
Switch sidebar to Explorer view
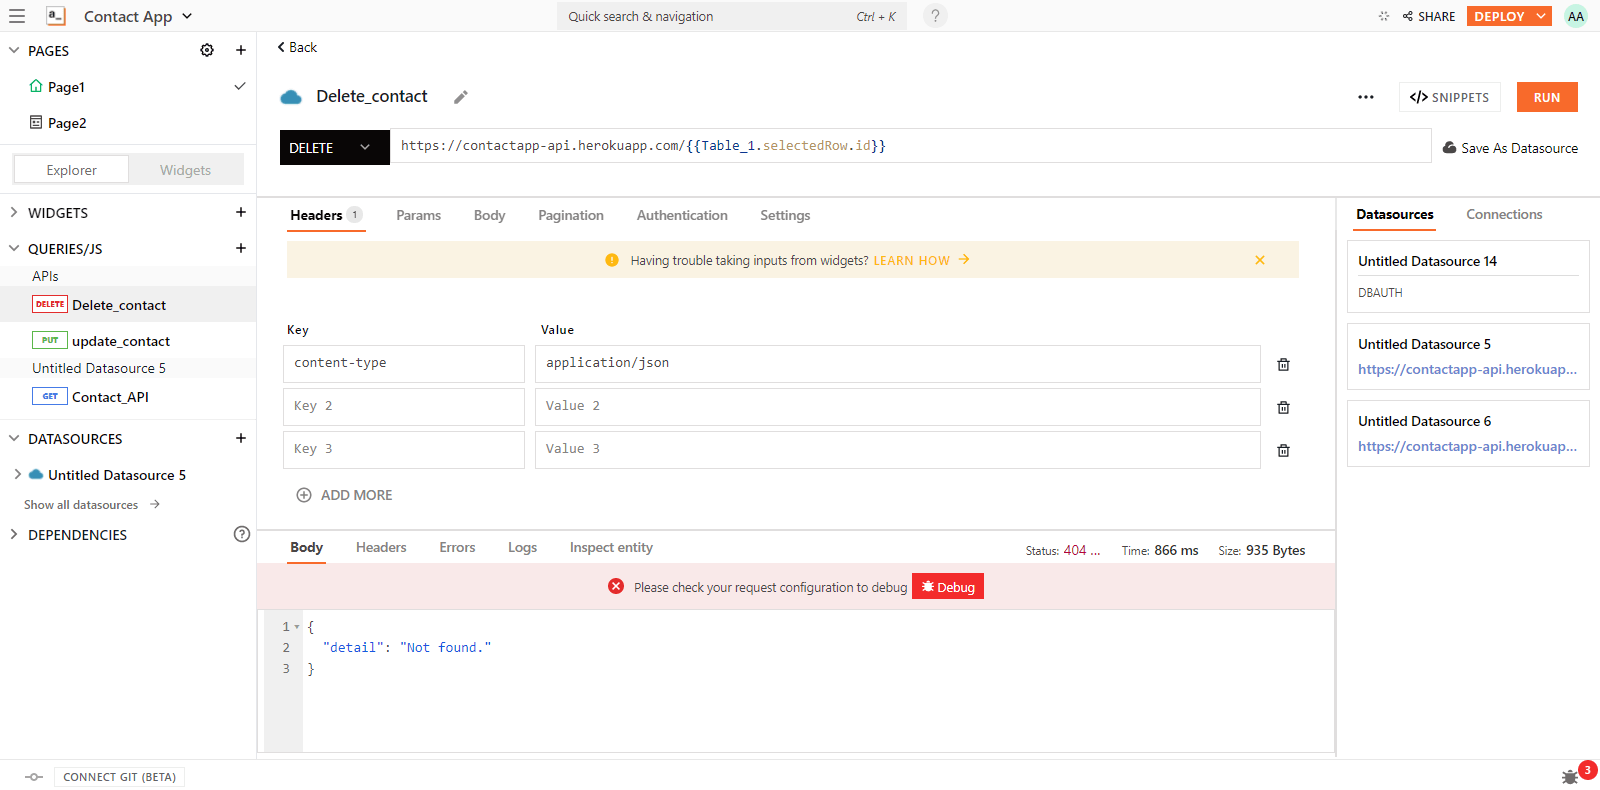click(72, 170)
